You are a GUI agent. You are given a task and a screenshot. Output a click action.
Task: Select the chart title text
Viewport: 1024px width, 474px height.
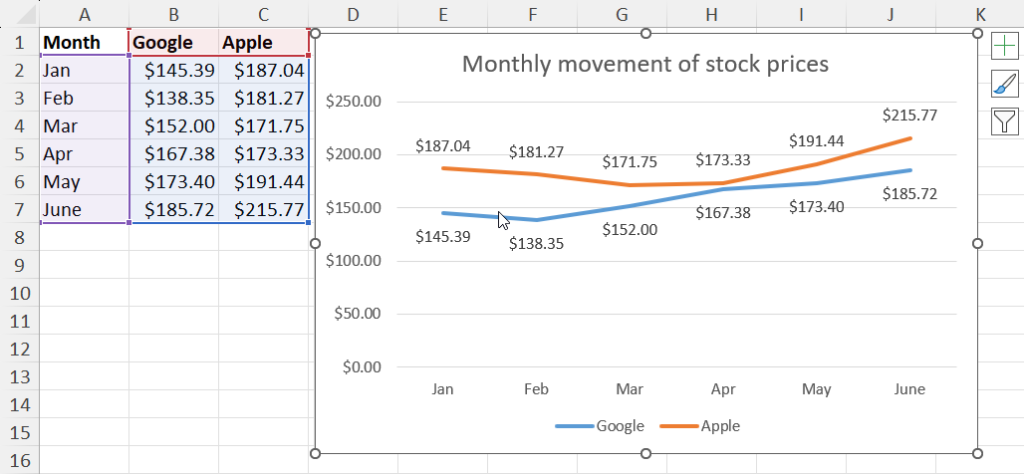[645, 64]
